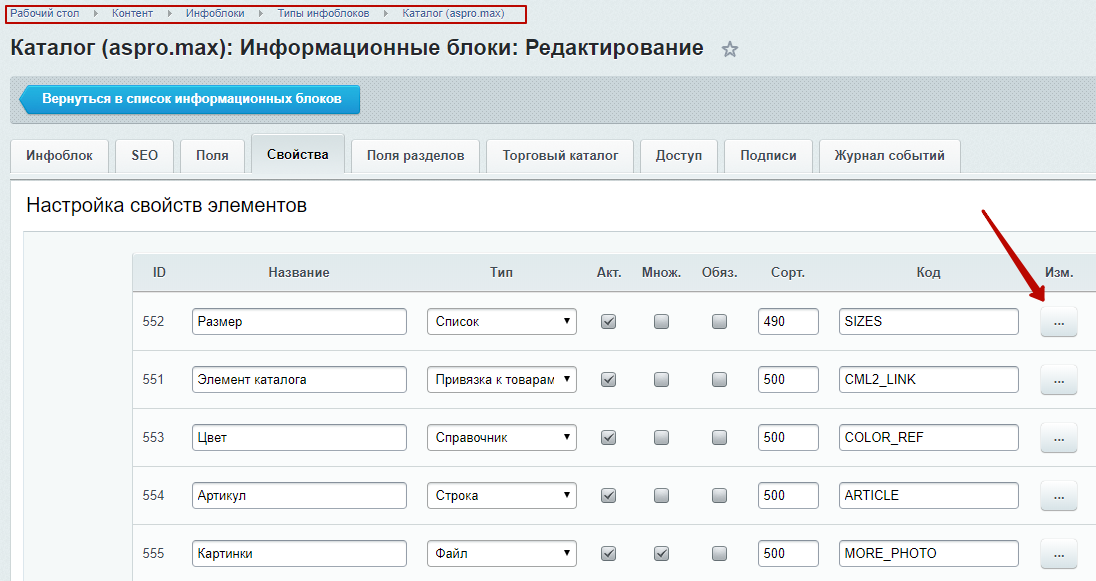Select ID cell 555
1096x581 pixels.
click(153, 554)
